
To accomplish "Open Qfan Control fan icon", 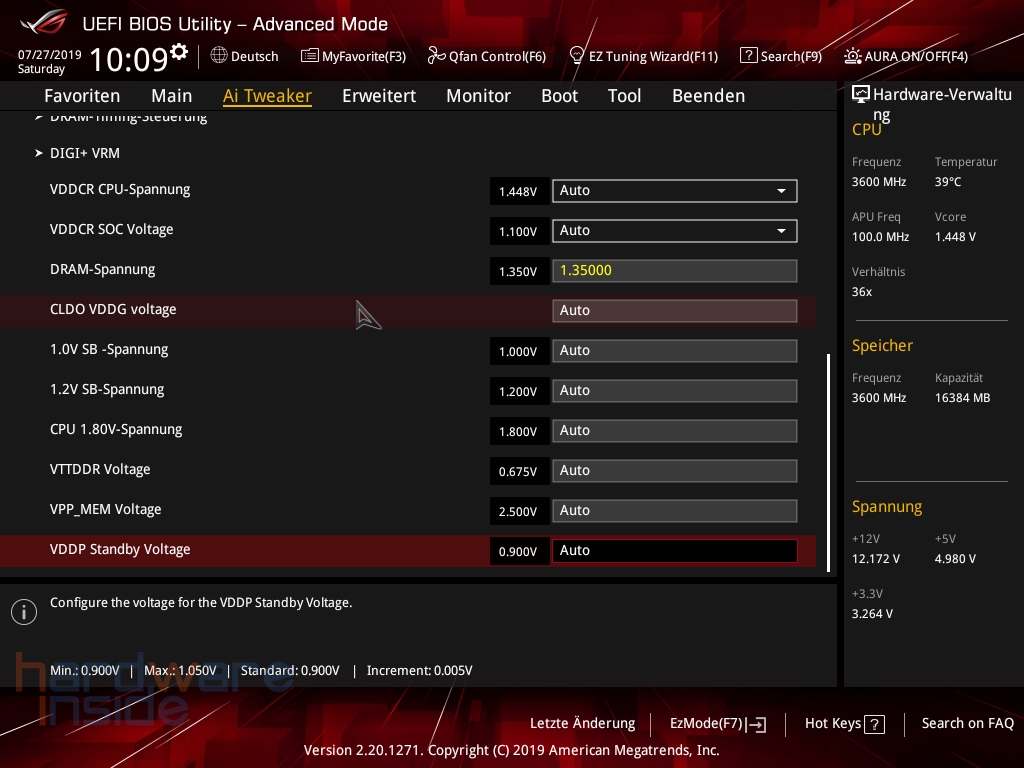I will (436, 56).
